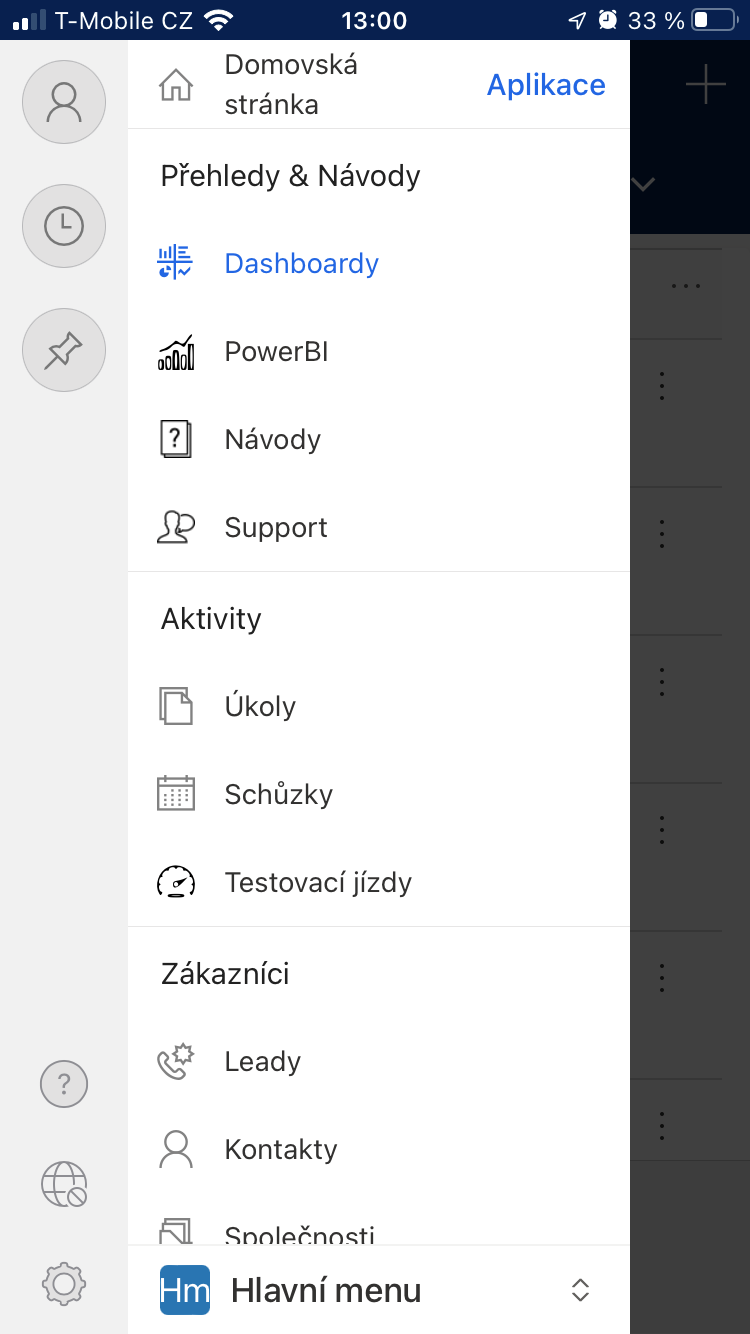The height and width of the screenshot is (1334, 750).
Task: Tap the help question mark icon
Action: (64, 1083)
